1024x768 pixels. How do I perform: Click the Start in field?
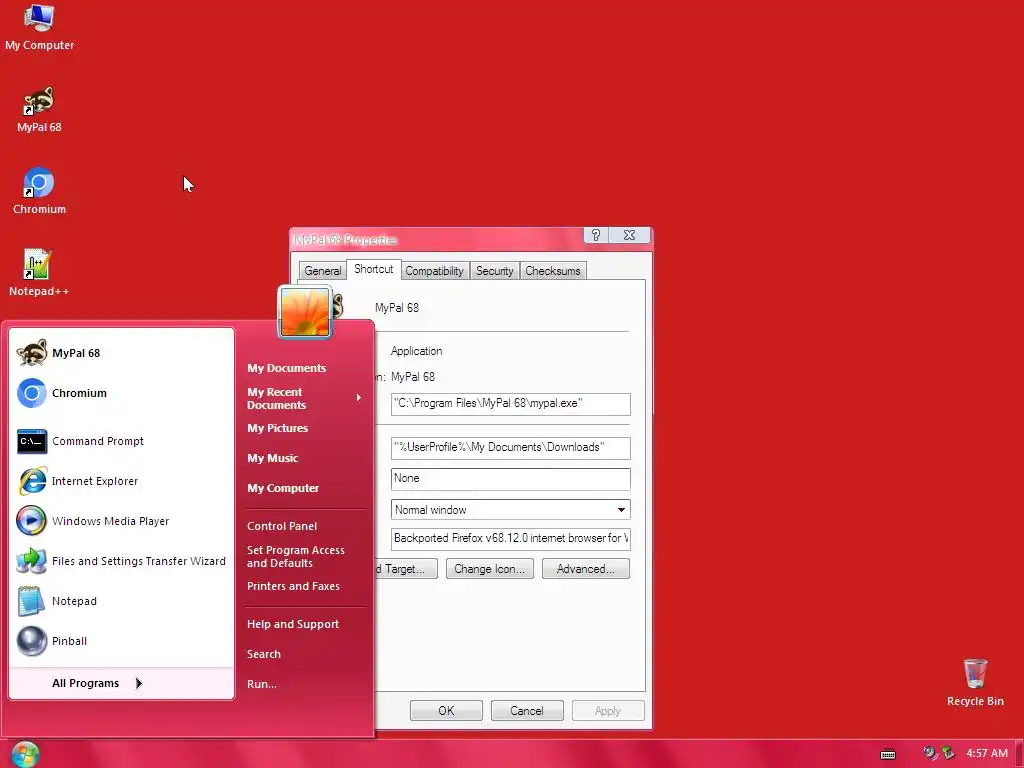(511, 448)
